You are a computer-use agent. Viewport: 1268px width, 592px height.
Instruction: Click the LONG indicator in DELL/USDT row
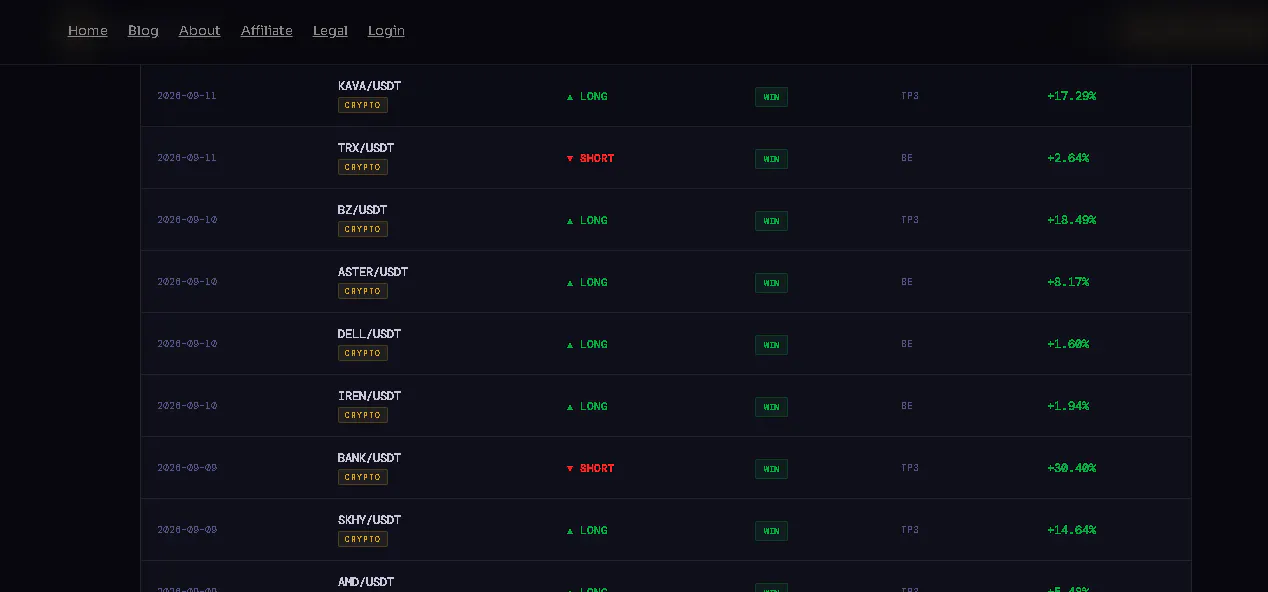coord(587,345)
